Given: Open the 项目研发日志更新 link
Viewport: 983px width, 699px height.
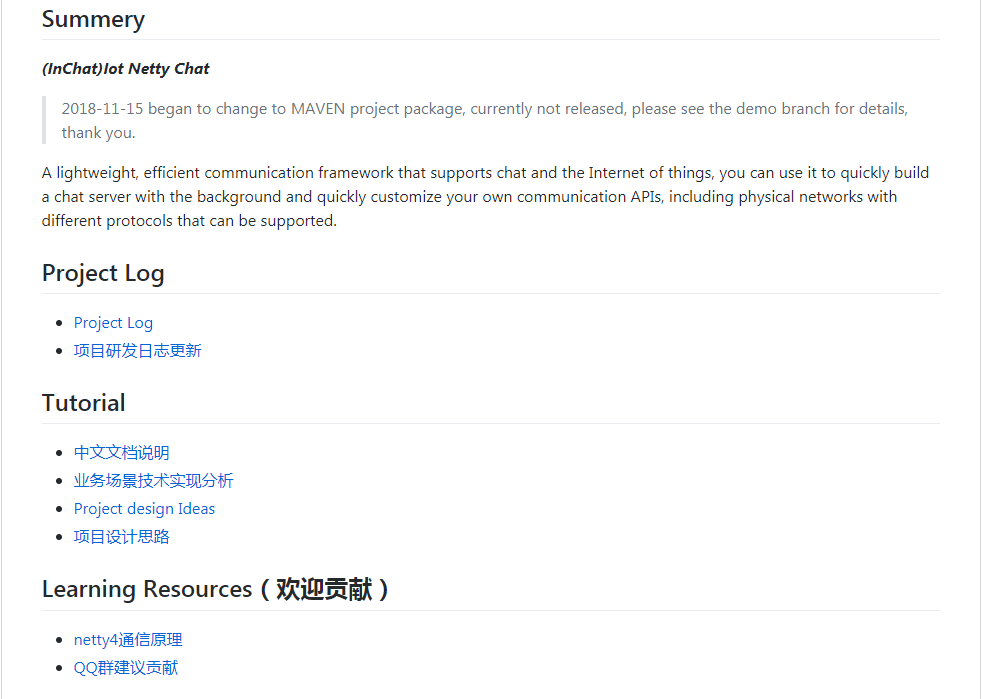Looking at the screenshot, I should coord(137,351).
